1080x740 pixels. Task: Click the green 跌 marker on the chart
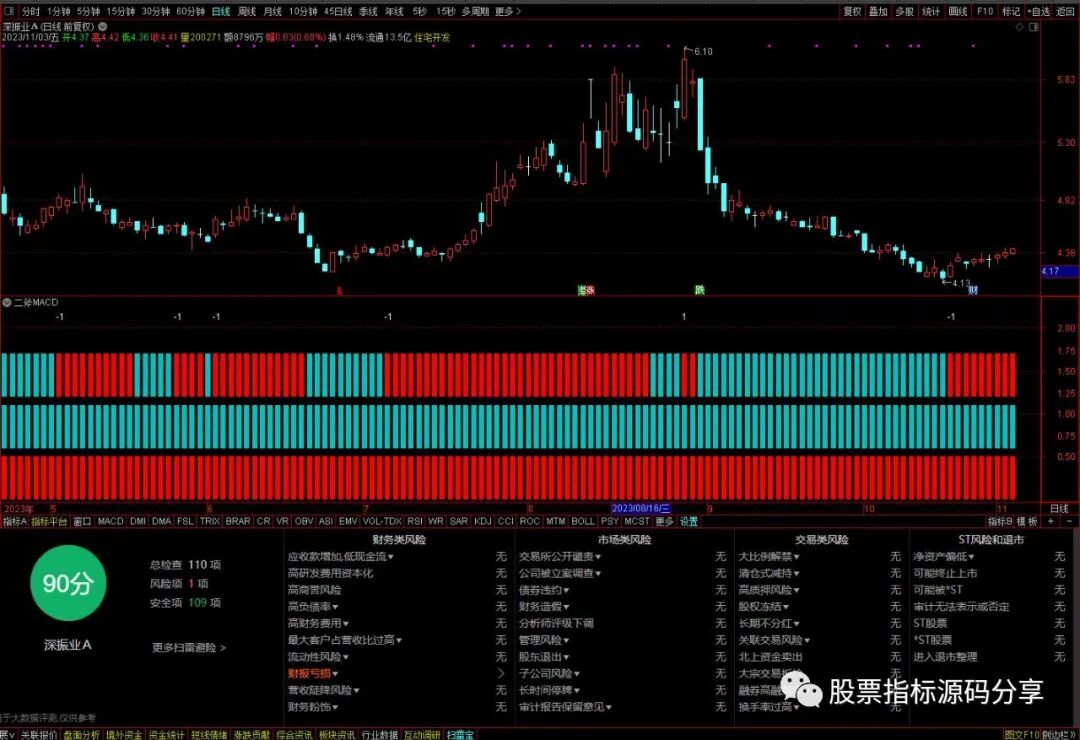(699, 290)
